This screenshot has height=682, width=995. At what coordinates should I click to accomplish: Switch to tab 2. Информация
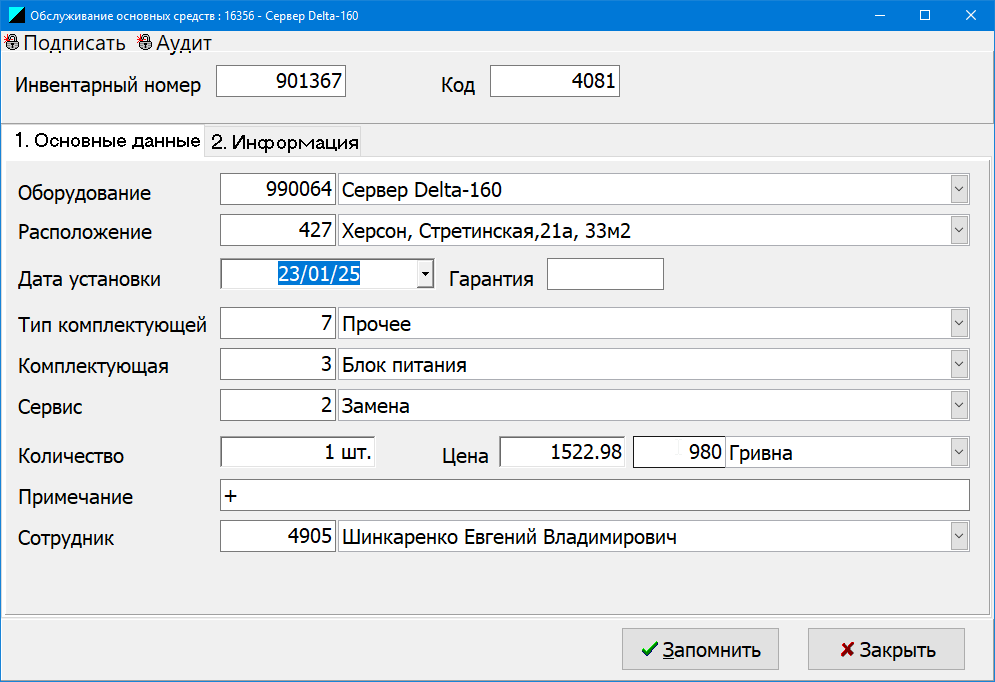point(284,142)
